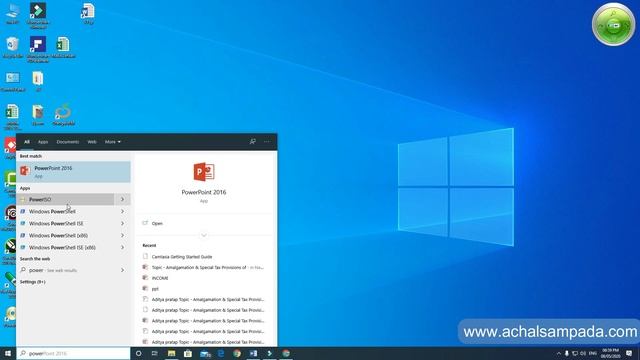Switch to Documents search filter tab
Screen dimensions: 640x360
(x=68, y=142)
